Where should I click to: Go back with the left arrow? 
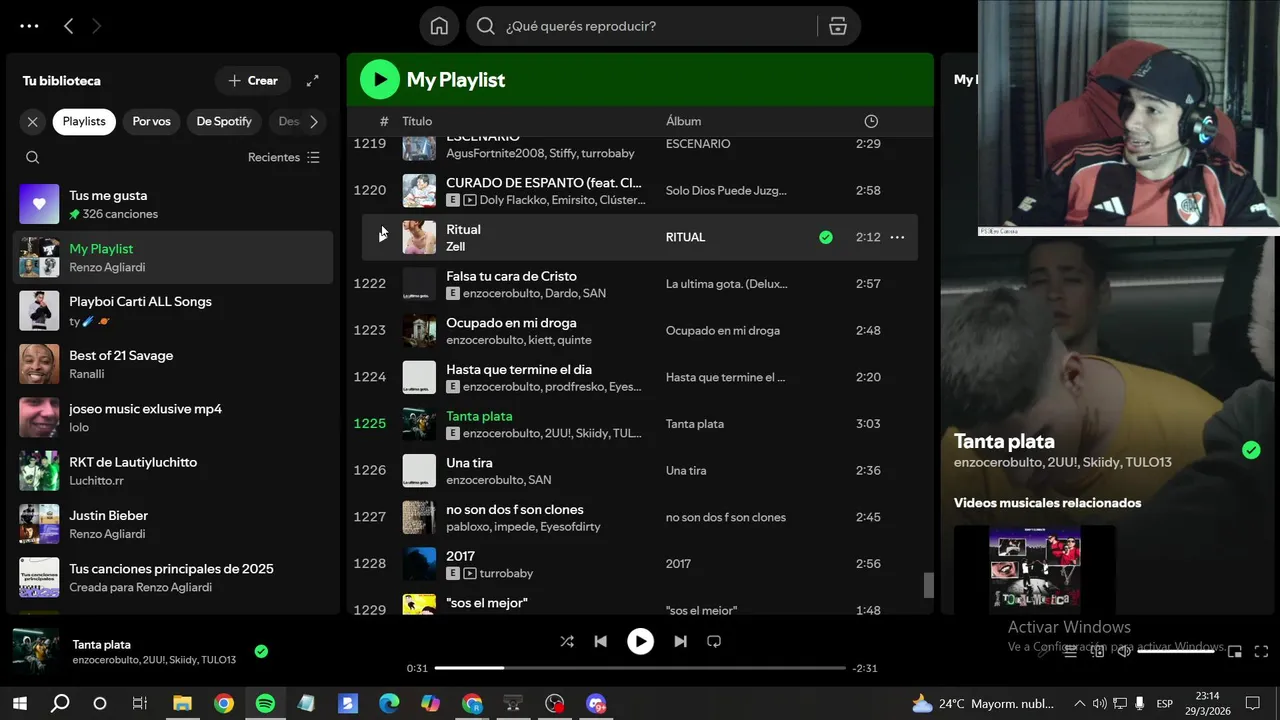[68, 26]
